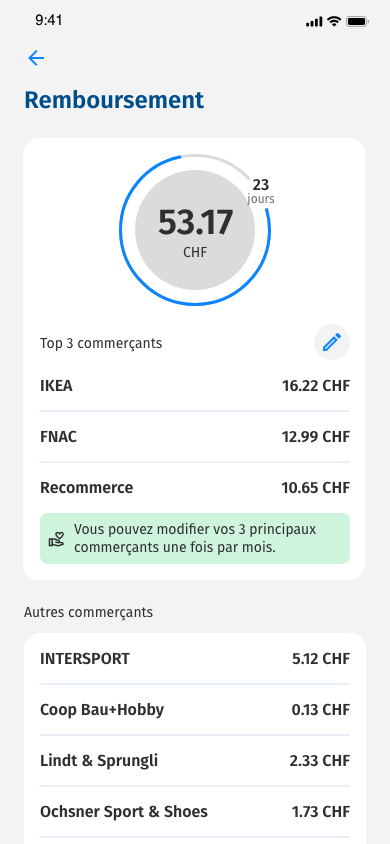Tap the 53.17 CHF total circle
Viewport: 390px width, 844px height.
[x=195, y=230]
